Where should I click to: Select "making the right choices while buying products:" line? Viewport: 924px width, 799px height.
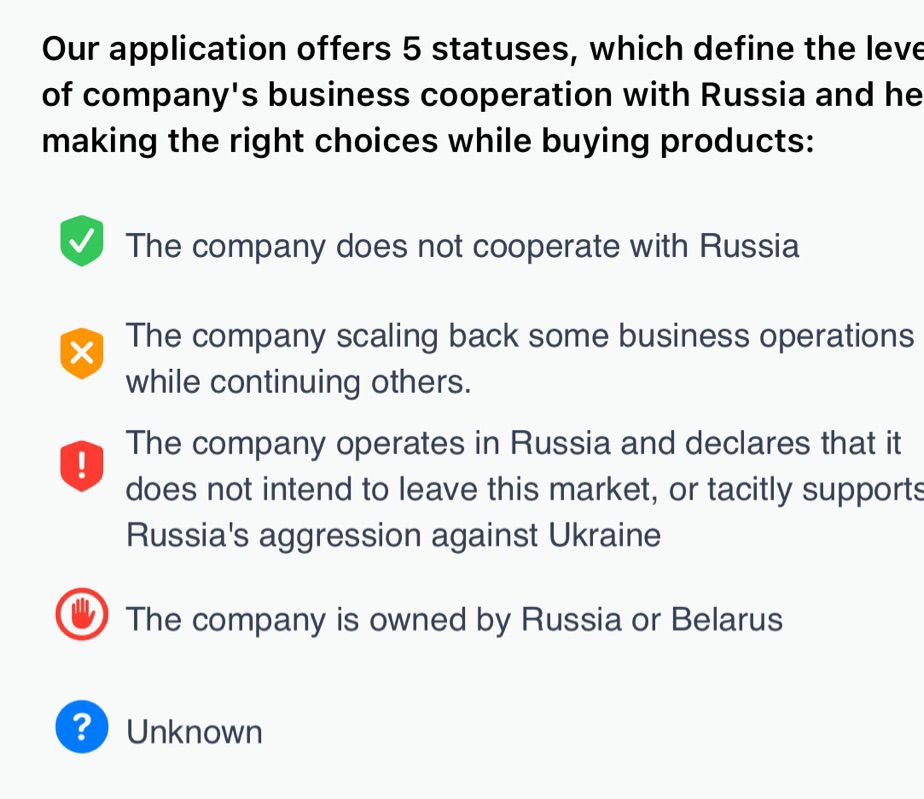tap(428, 141)
